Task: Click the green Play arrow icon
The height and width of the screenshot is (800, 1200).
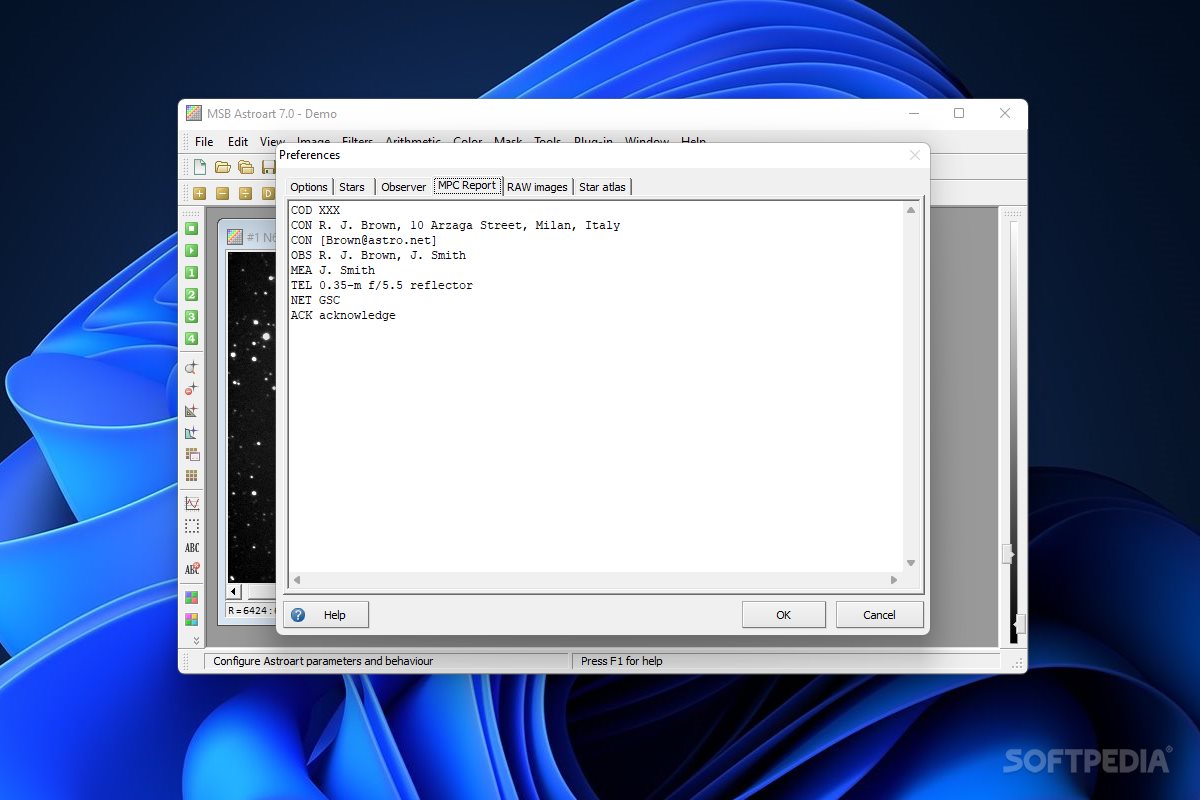Action: click(x=191, y=250)
